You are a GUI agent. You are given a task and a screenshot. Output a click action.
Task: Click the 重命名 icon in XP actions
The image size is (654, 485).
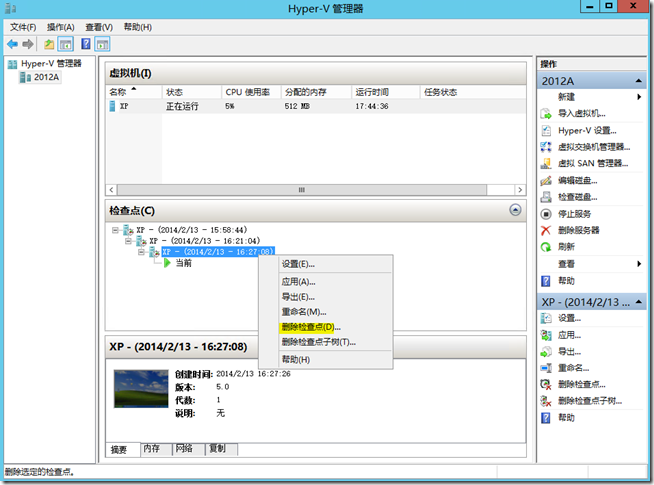pos(546,368)
